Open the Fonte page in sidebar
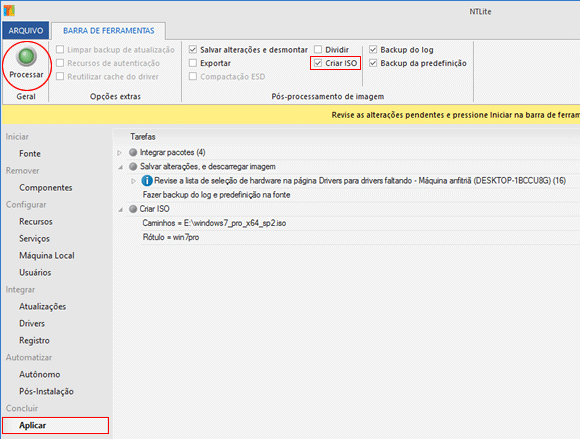 coord(30,153)
